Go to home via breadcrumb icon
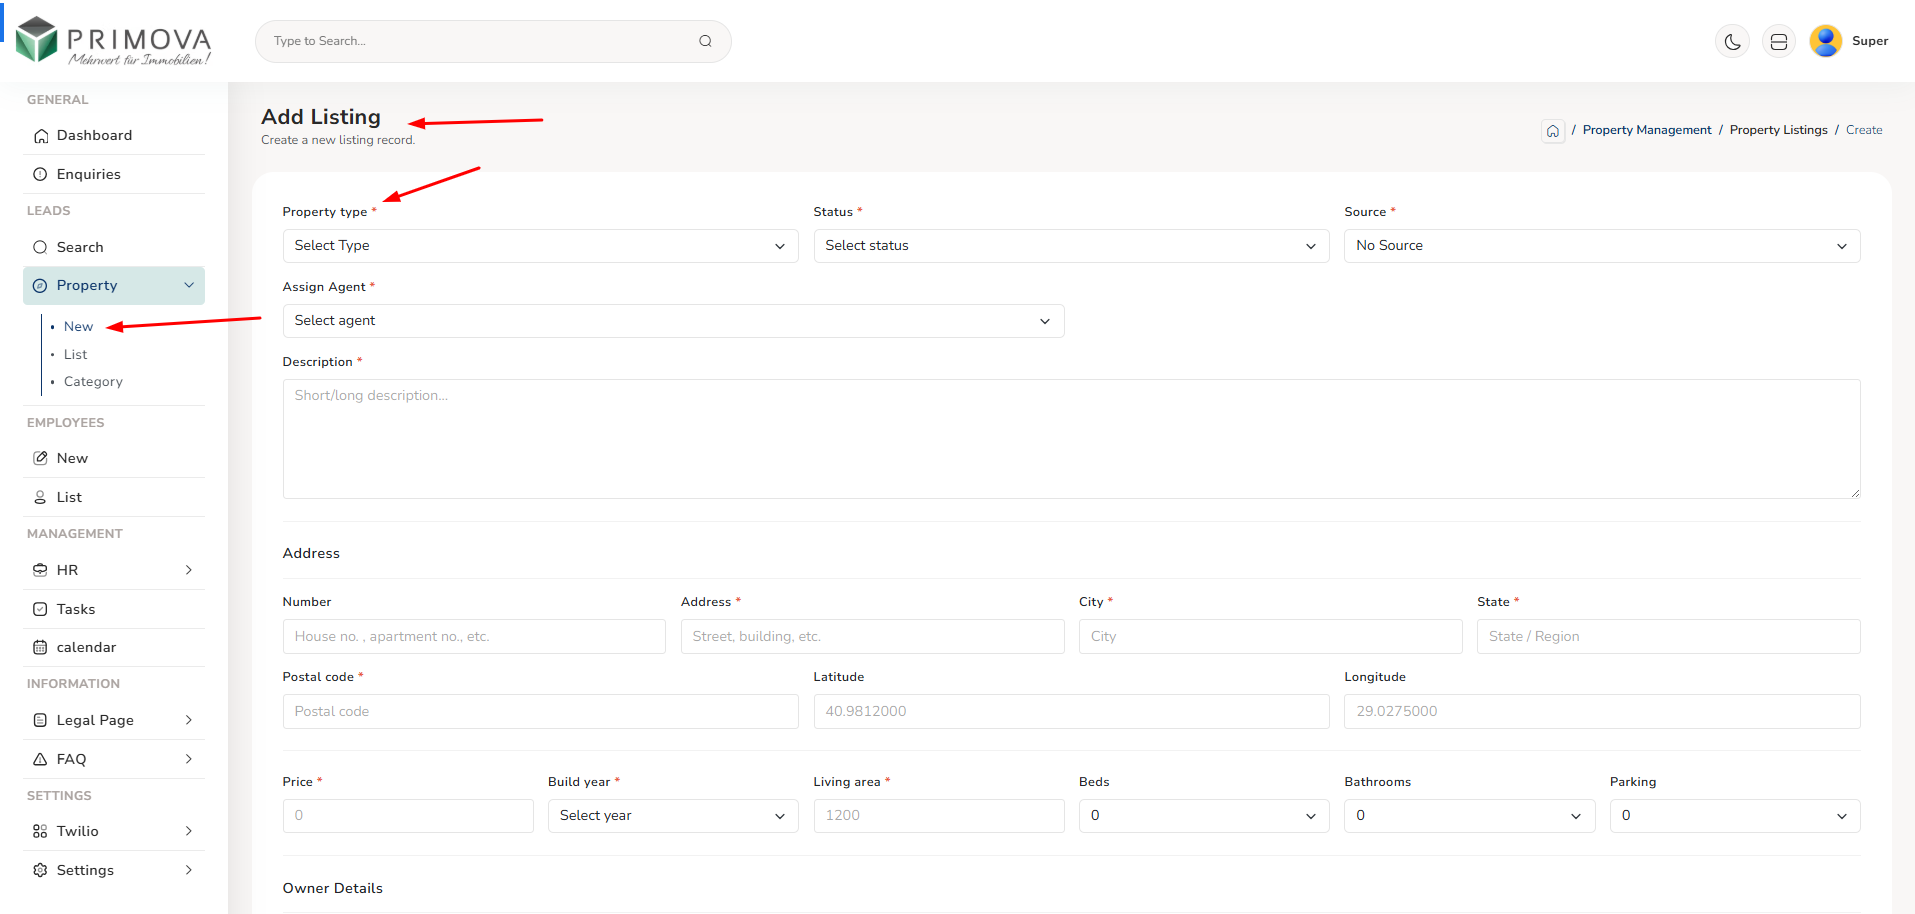Screen dimensions: 1915x914 [x=1552, y=131]
